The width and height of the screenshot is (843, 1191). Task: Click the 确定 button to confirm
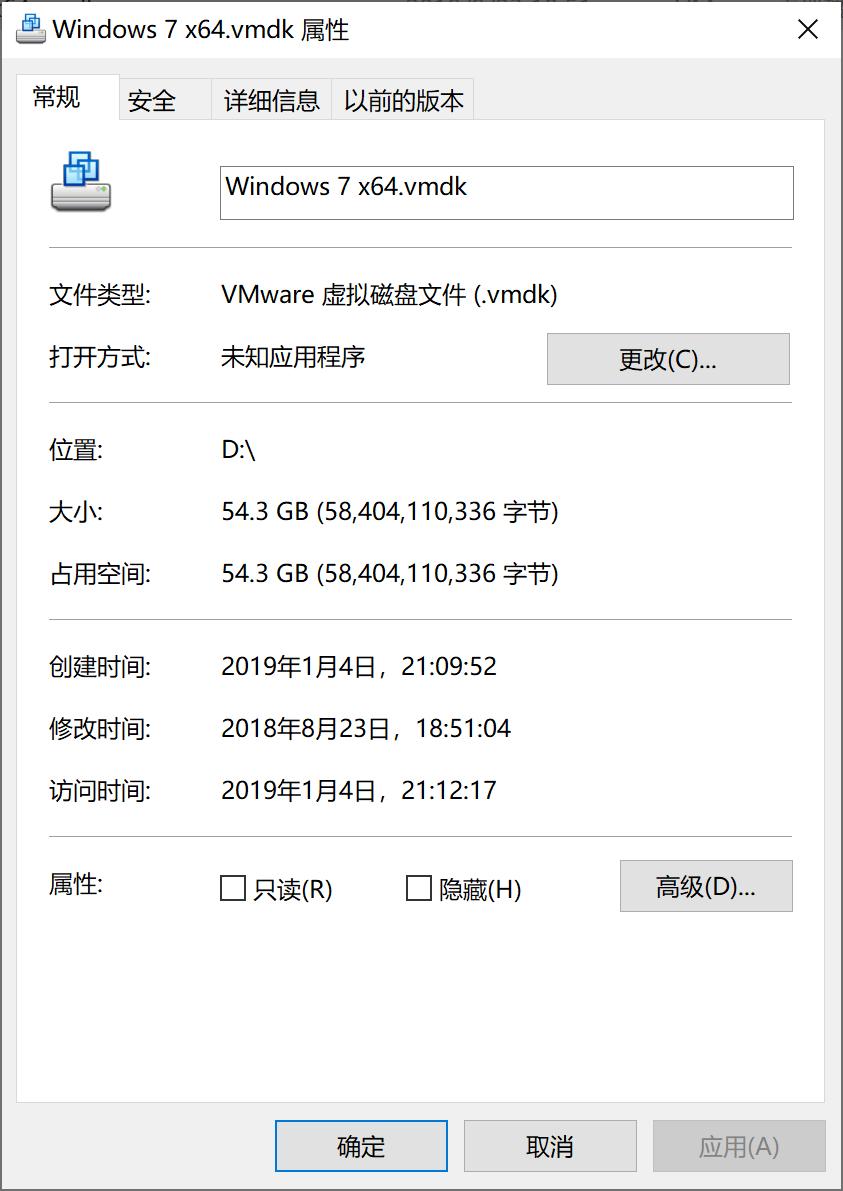360,1146
